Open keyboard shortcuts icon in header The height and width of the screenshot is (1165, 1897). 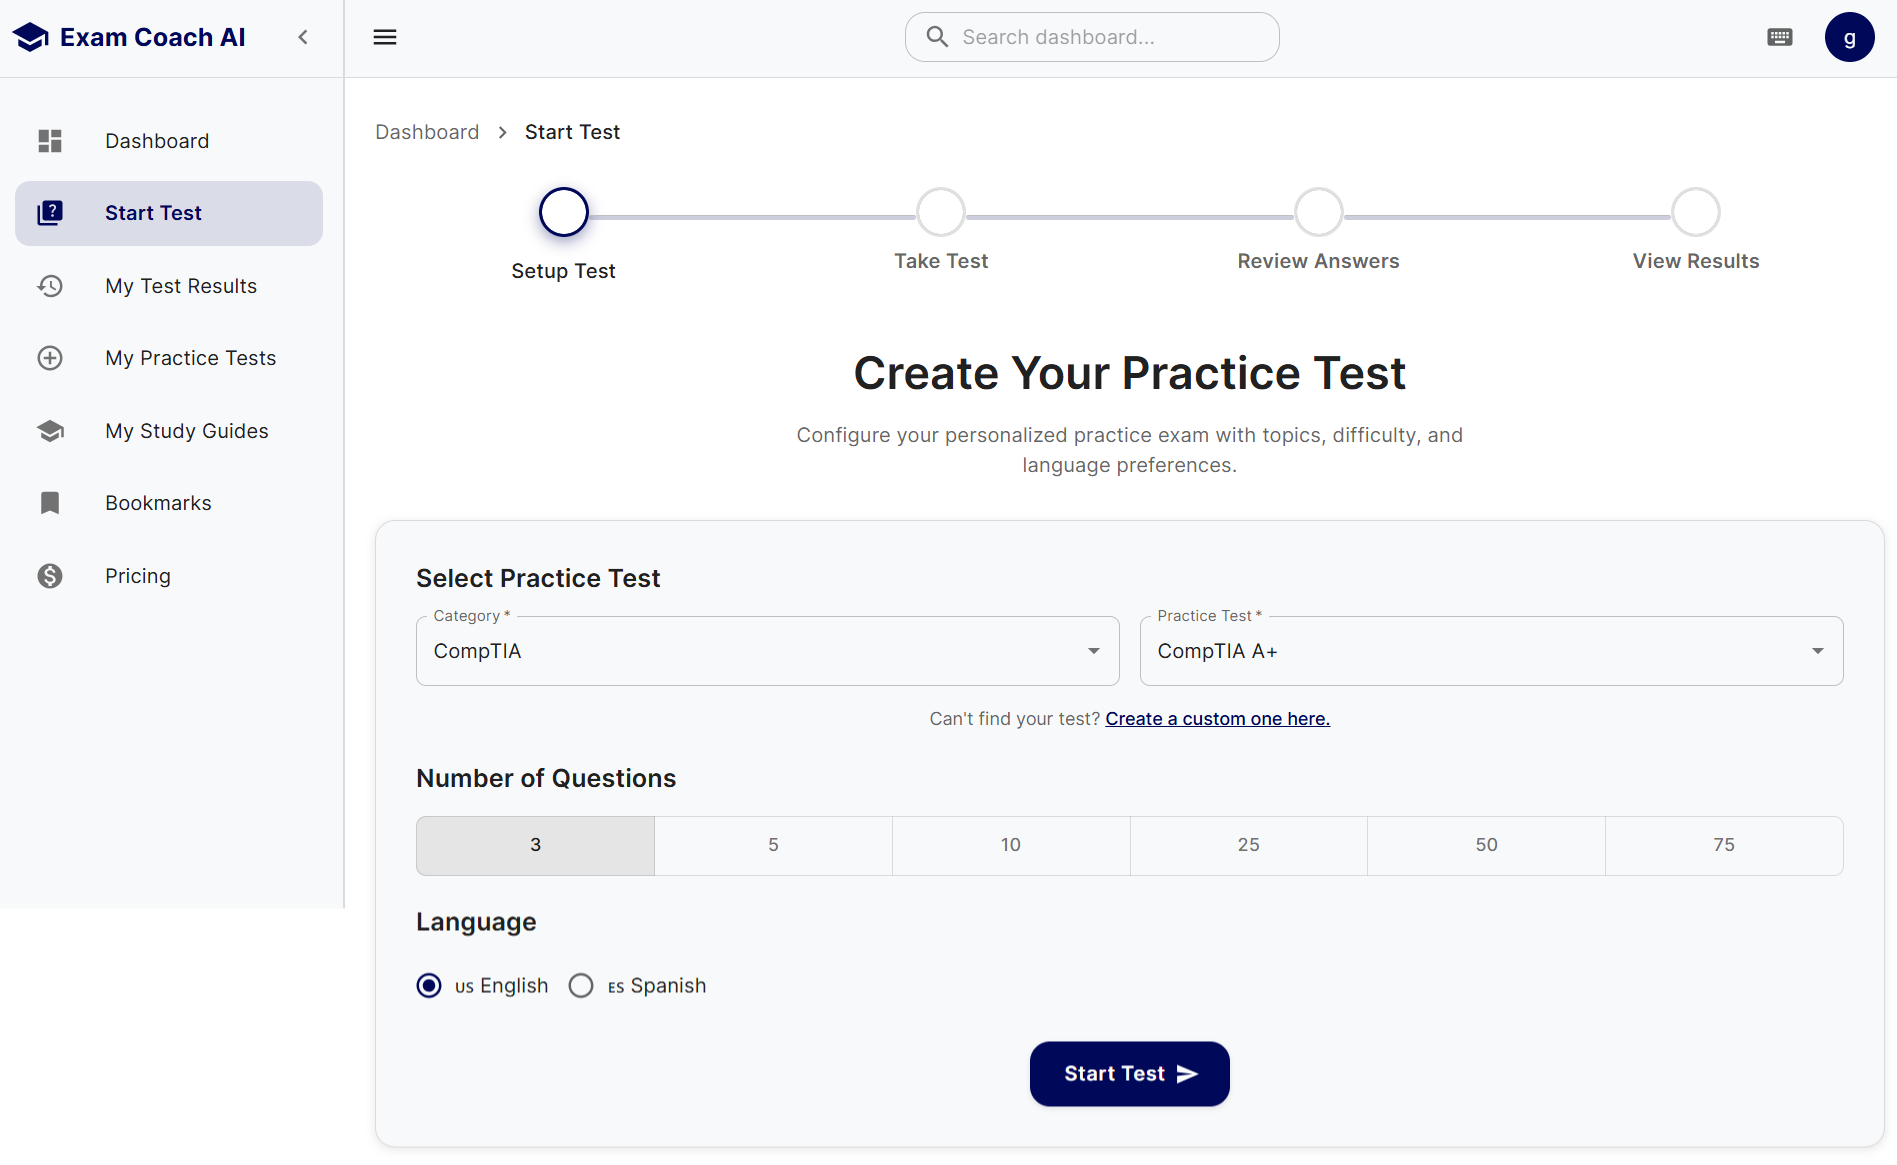pos(1780,37)
